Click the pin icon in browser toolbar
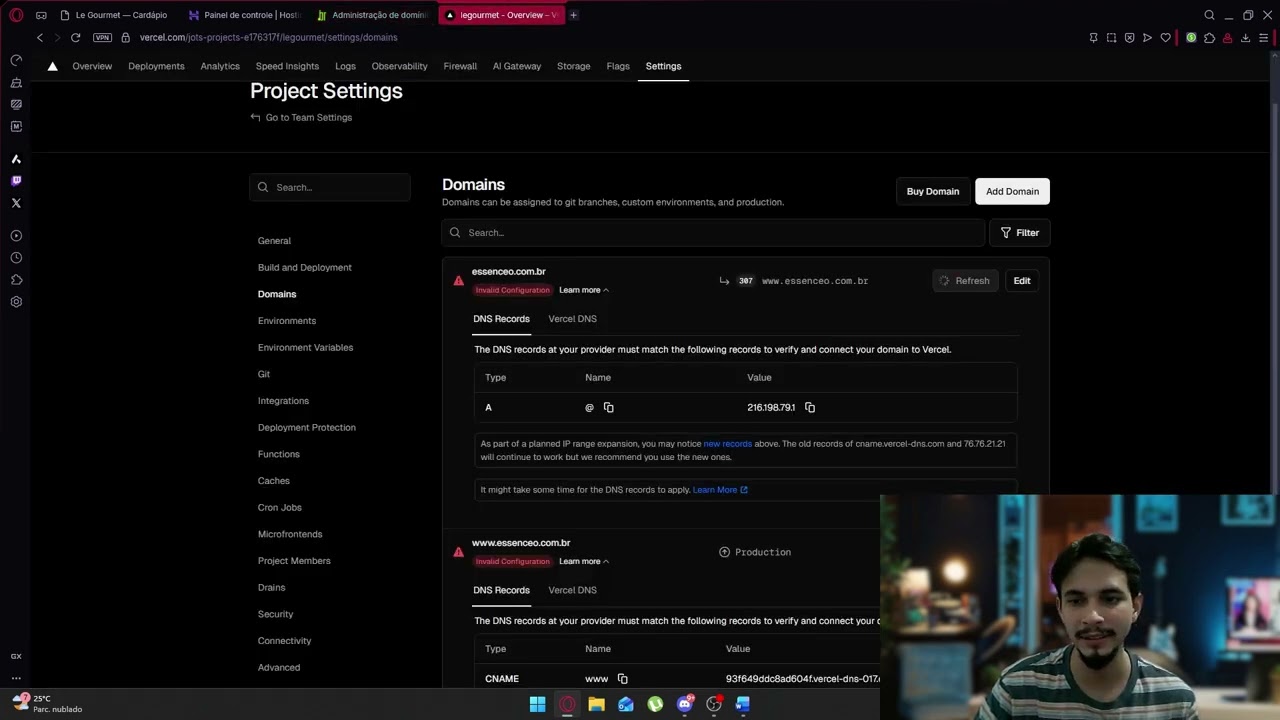Image resolution: width=1280 pixels, height=720 pixels. (1093, 38)
